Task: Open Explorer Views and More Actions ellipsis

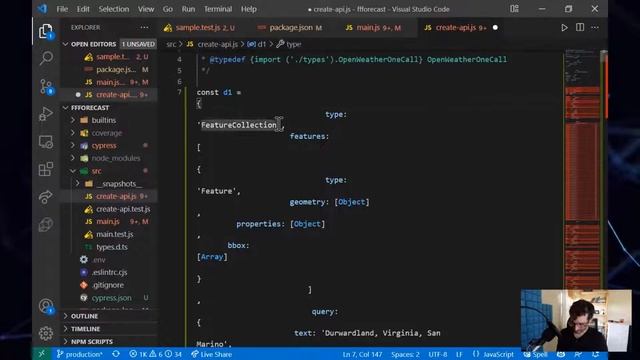Action: coord(144,27)
